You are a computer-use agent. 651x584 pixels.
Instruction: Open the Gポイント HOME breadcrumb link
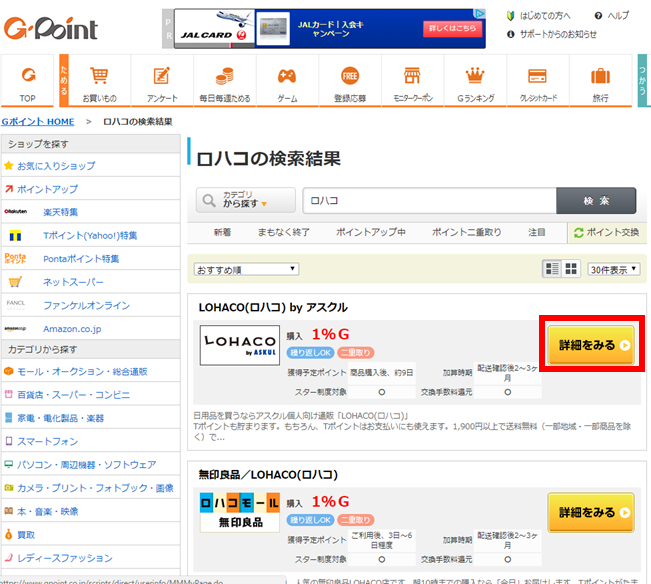(38, 122)
